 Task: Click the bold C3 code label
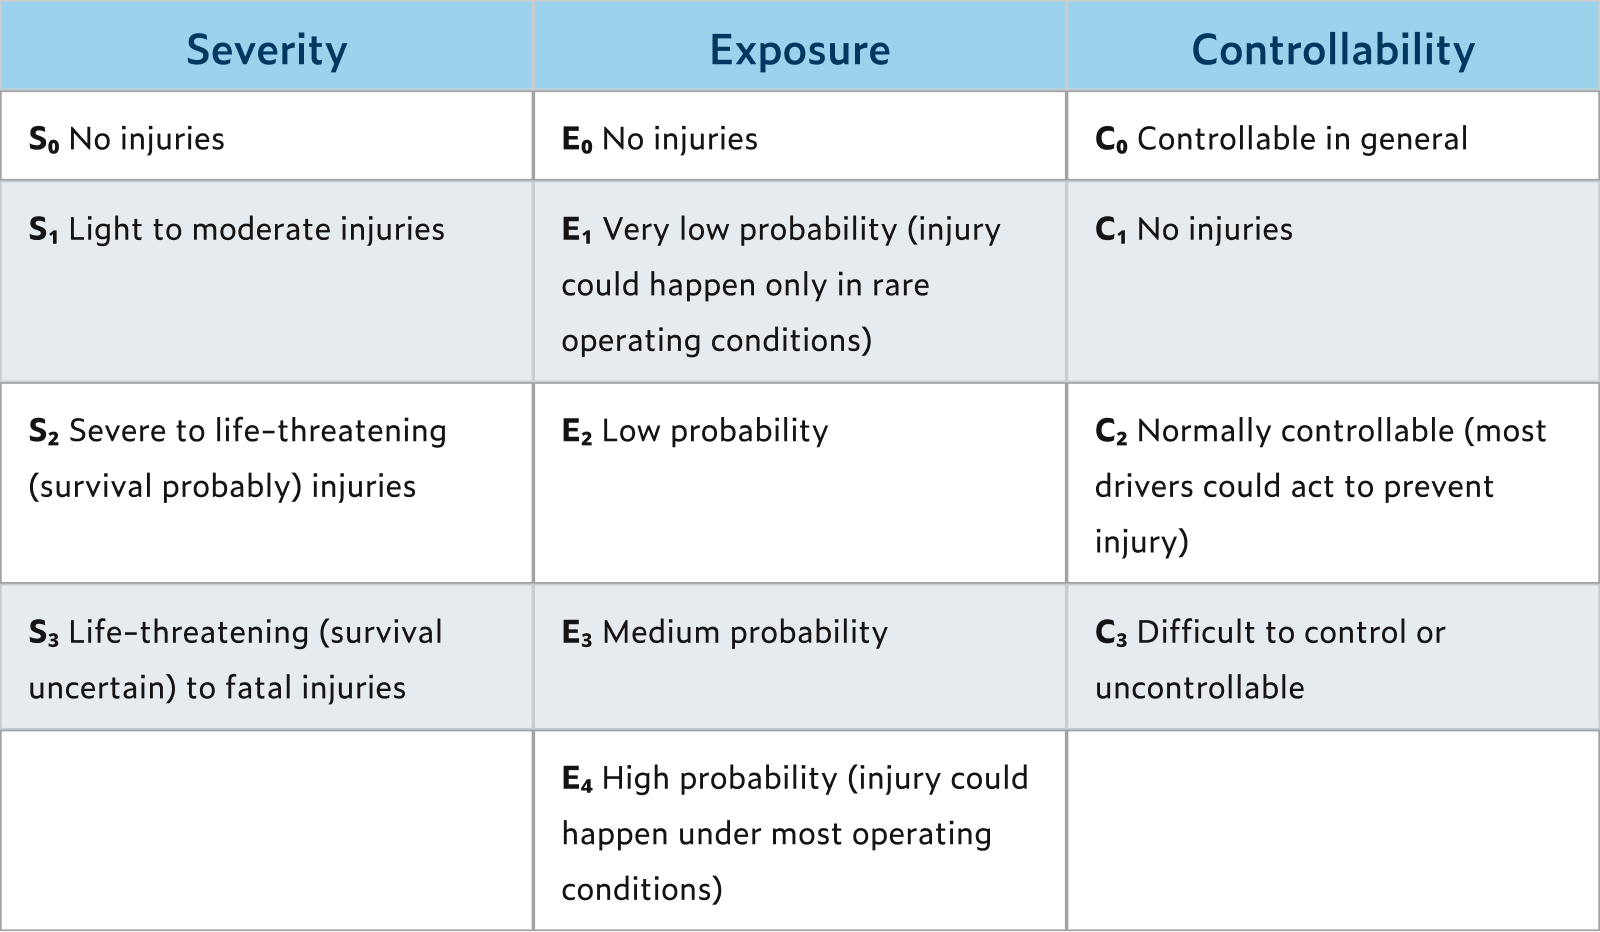coord(1111,633)
